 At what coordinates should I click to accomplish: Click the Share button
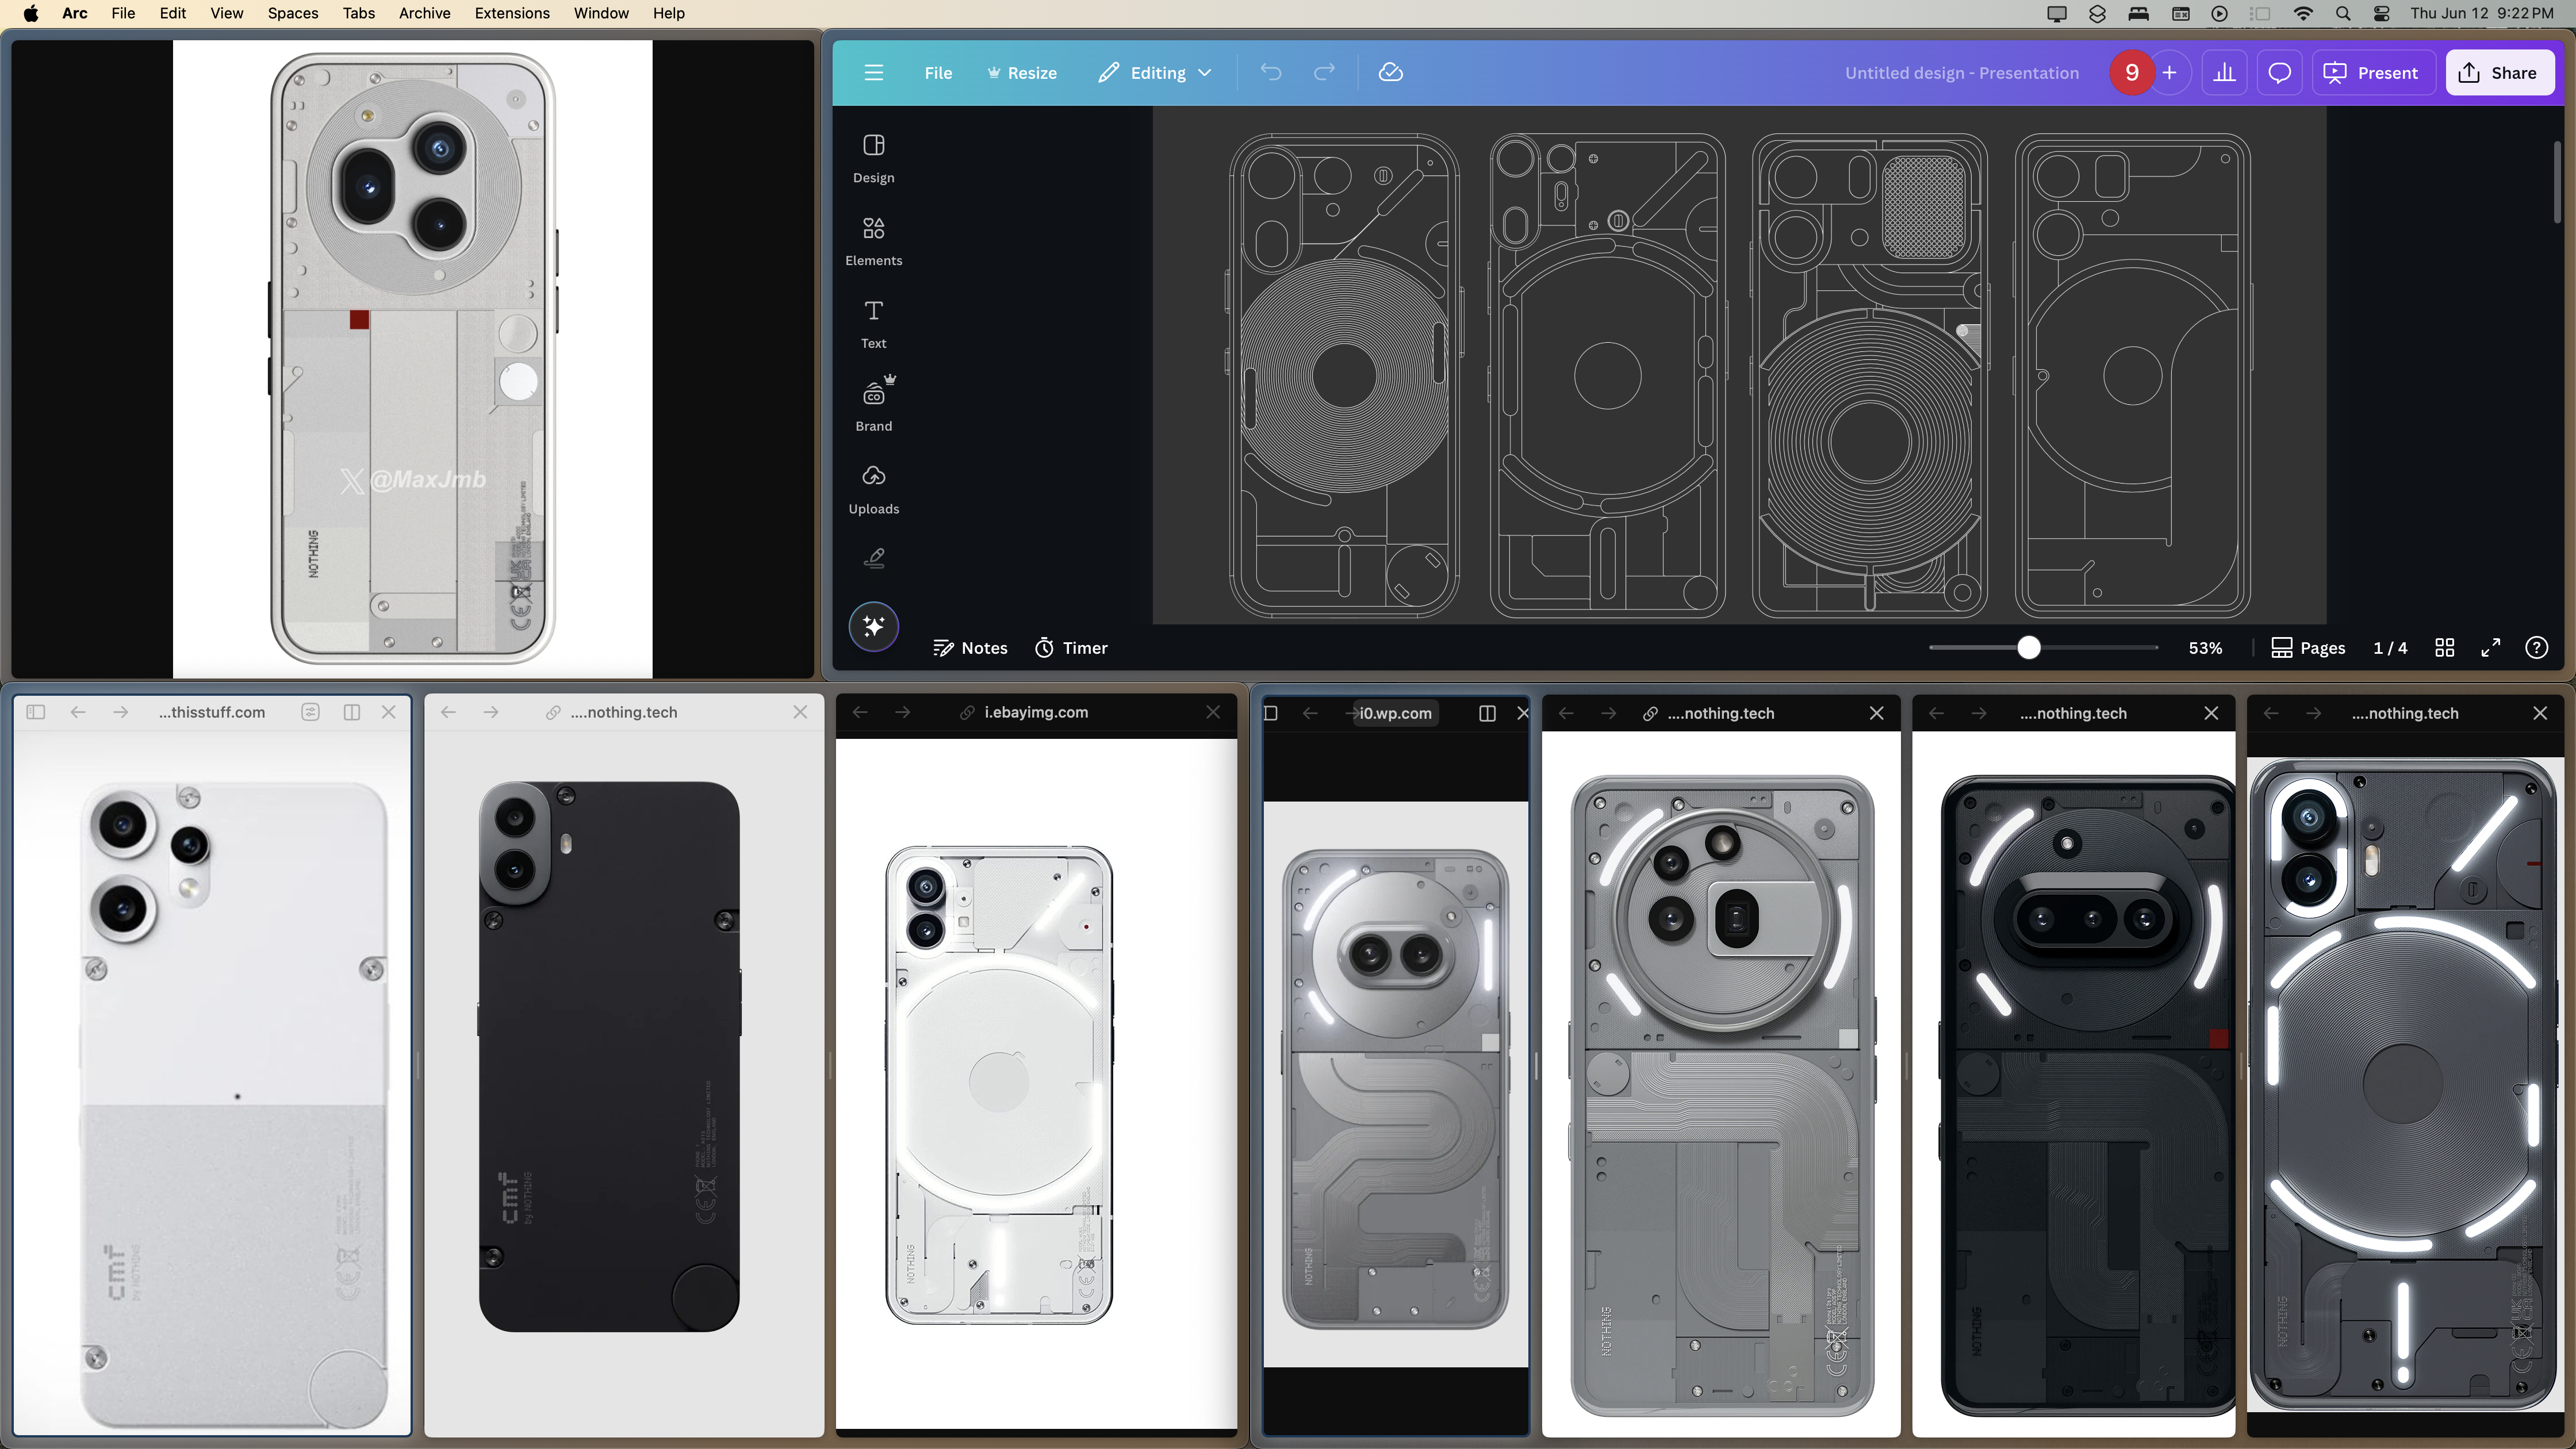(2500, 72)
